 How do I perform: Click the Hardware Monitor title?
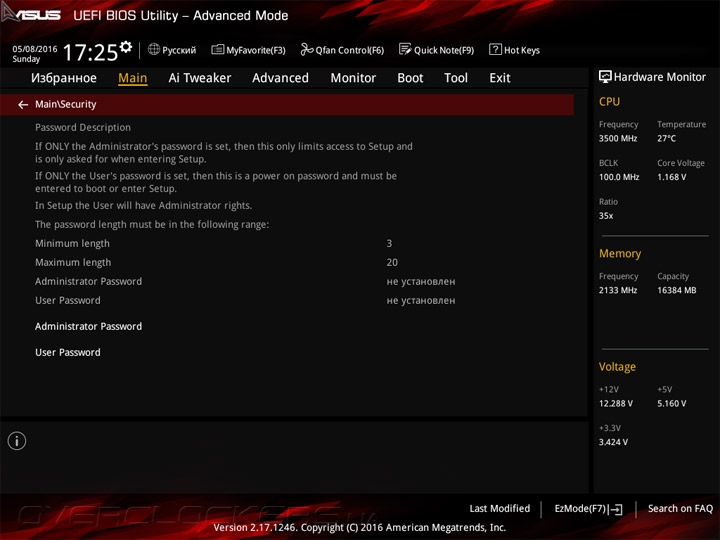pos(659,77)
